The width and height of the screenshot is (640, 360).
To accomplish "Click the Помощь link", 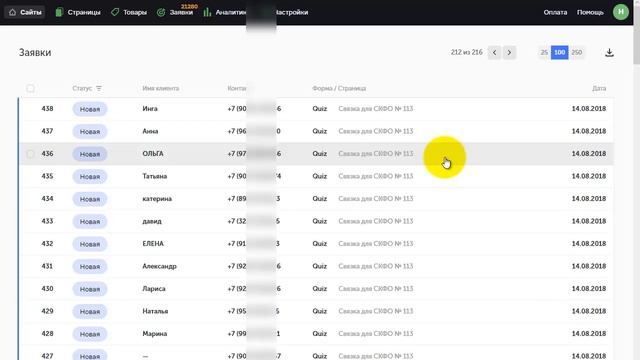I will coord(590,12).
